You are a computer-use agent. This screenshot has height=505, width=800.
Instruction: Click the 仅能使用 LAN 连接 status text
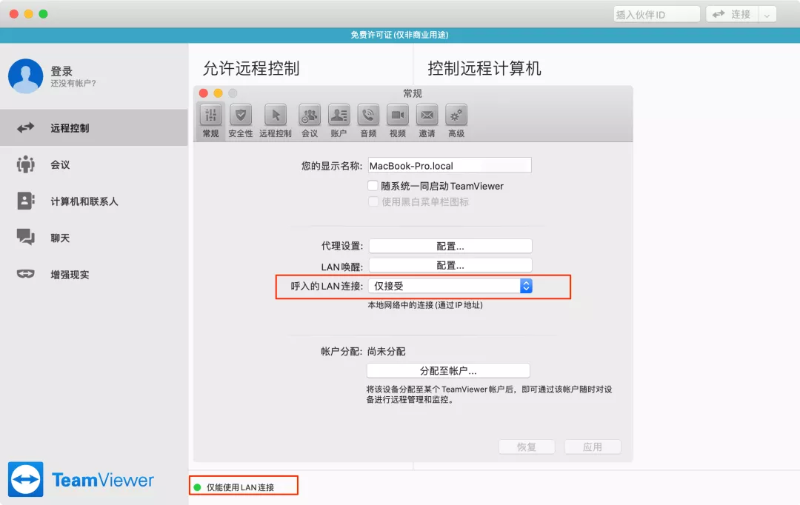click(240, 487)
